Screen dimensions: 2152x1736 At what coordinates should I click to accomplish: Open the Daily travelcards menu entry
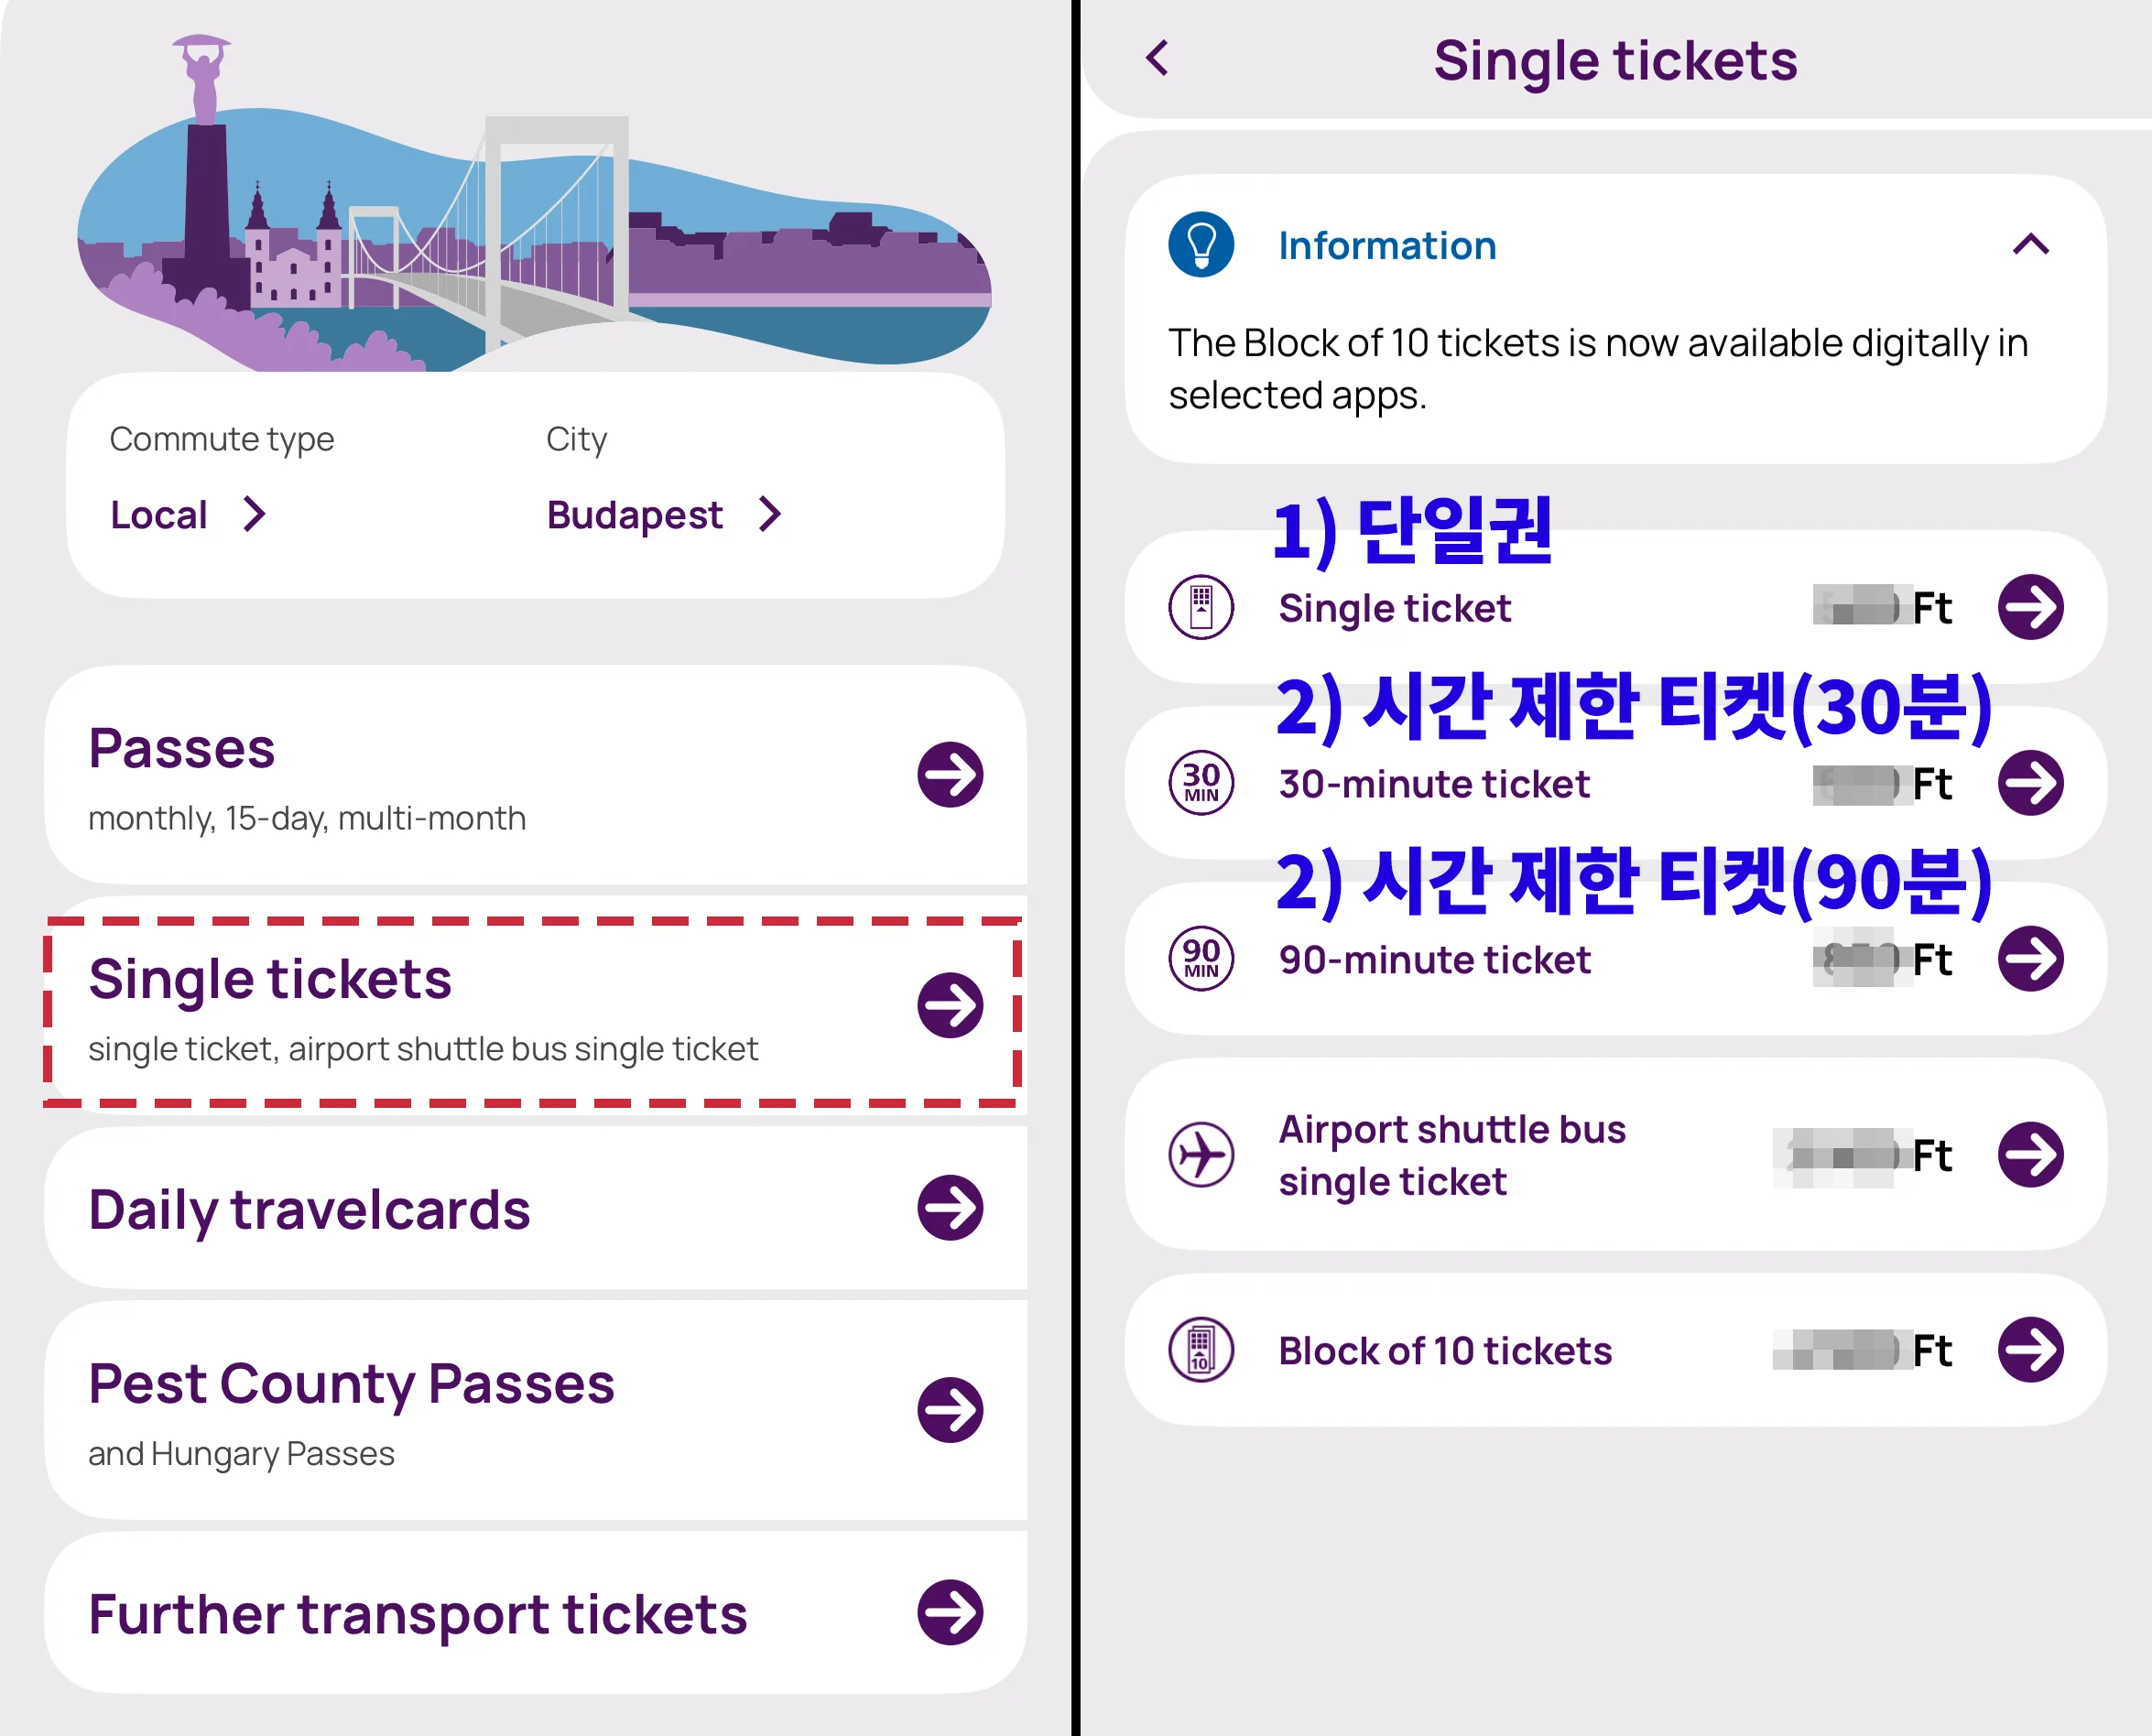click(x=309, y=1210)
